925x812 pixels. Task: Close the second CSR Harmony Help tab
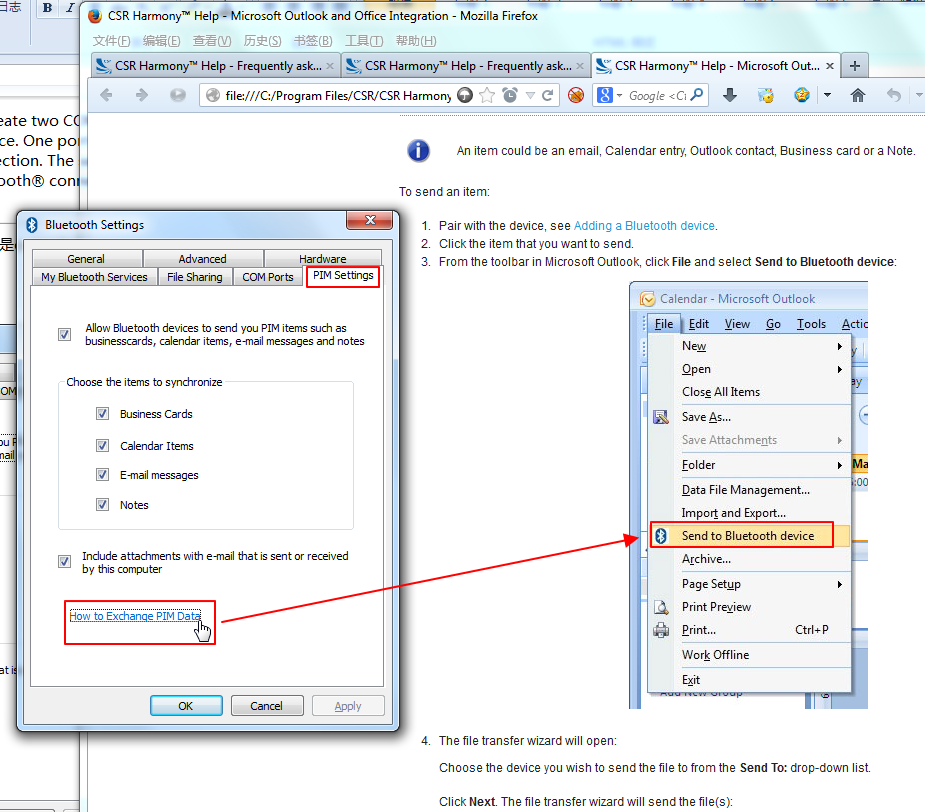pyautogui.click(x=580, y=66)
